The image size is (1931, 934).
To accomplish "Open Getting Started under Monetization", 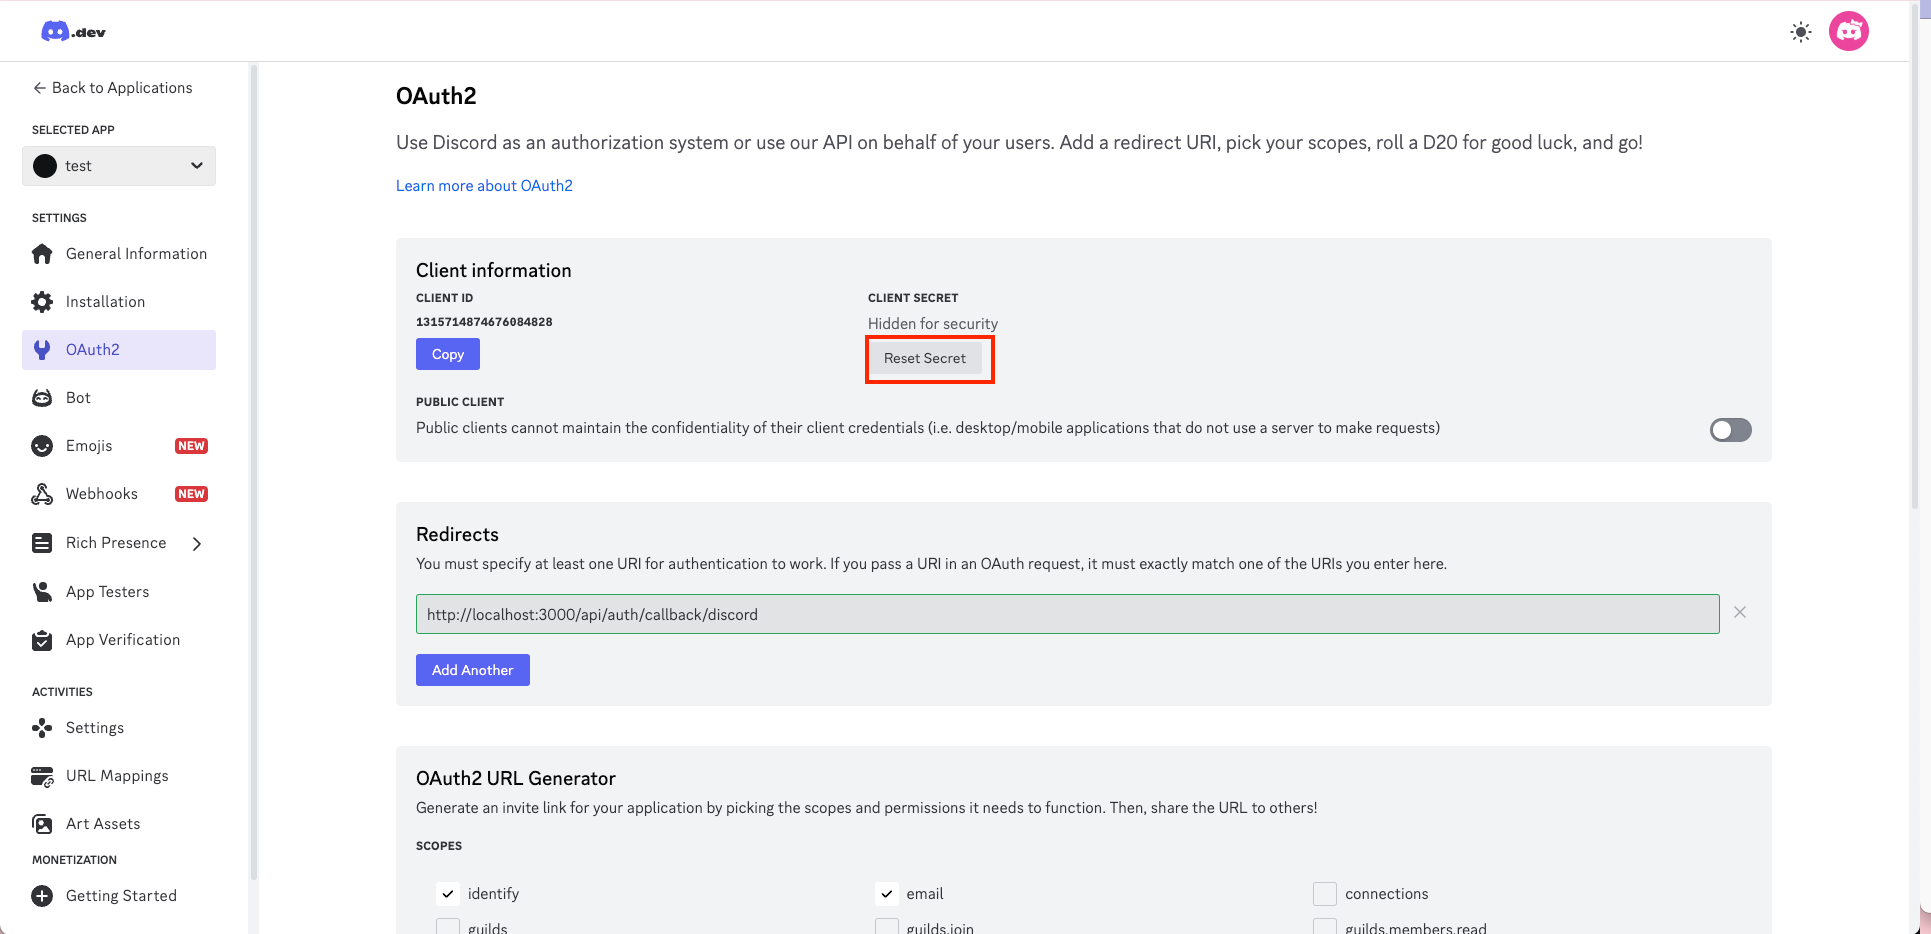I will pos(119,896).
